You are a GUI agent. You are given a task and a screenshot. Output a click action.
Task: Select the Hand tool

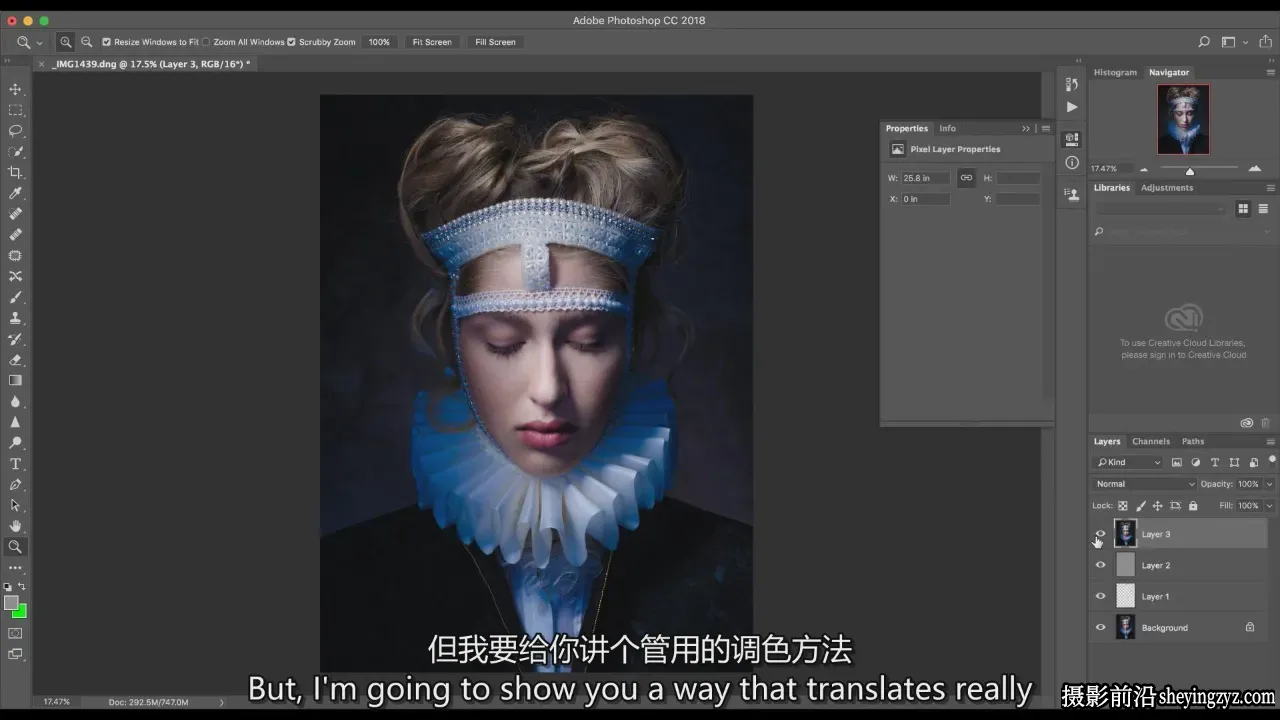coord(15,526)
